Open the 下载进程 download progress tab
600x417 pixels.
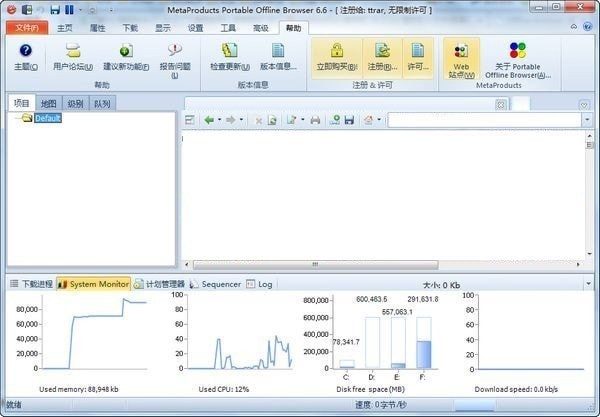point(31,284)
